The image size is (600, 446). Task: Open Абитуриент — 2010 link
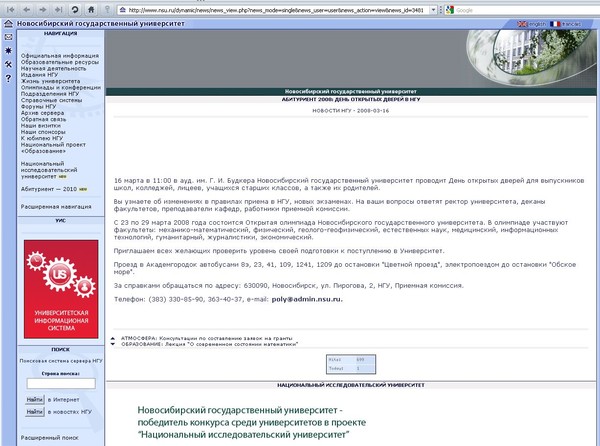coord(49,189)
